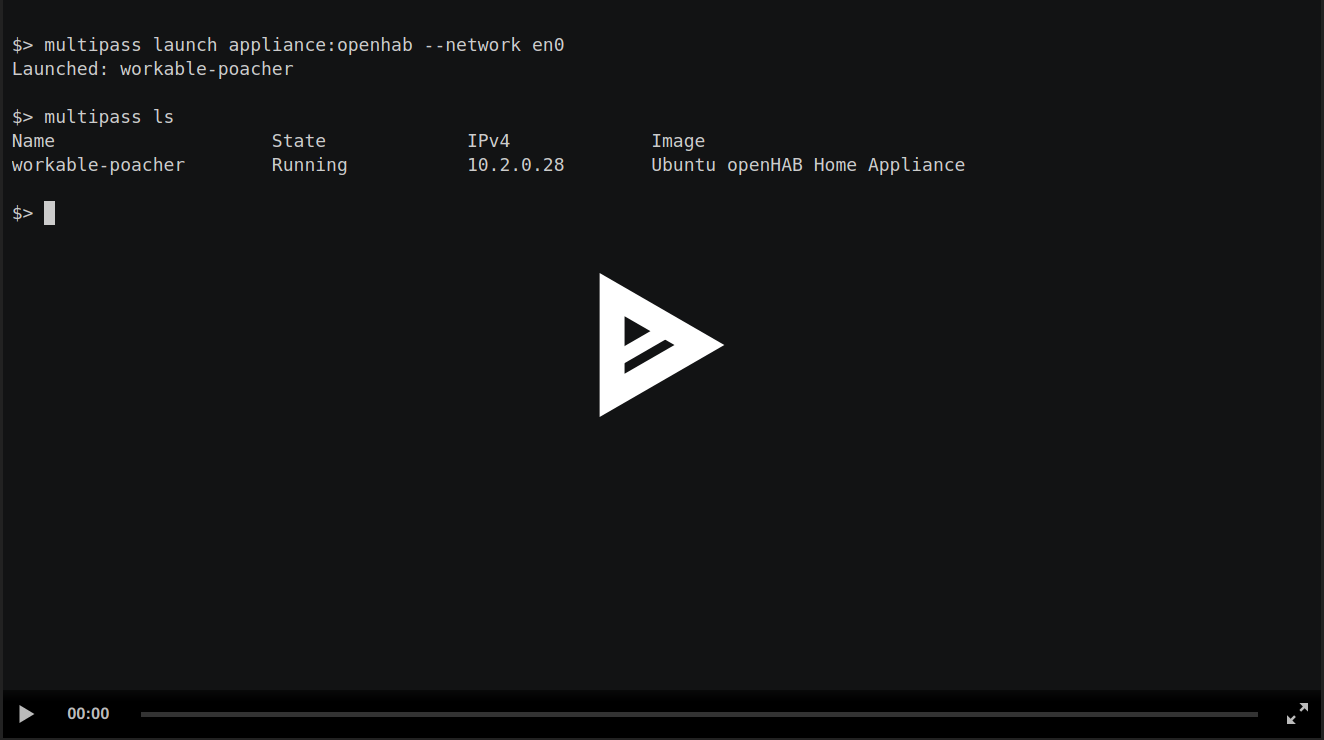The width and height of the screenshot is (1324, 740).
Task: Click the playback progress bar
Action: click(699, 714)
